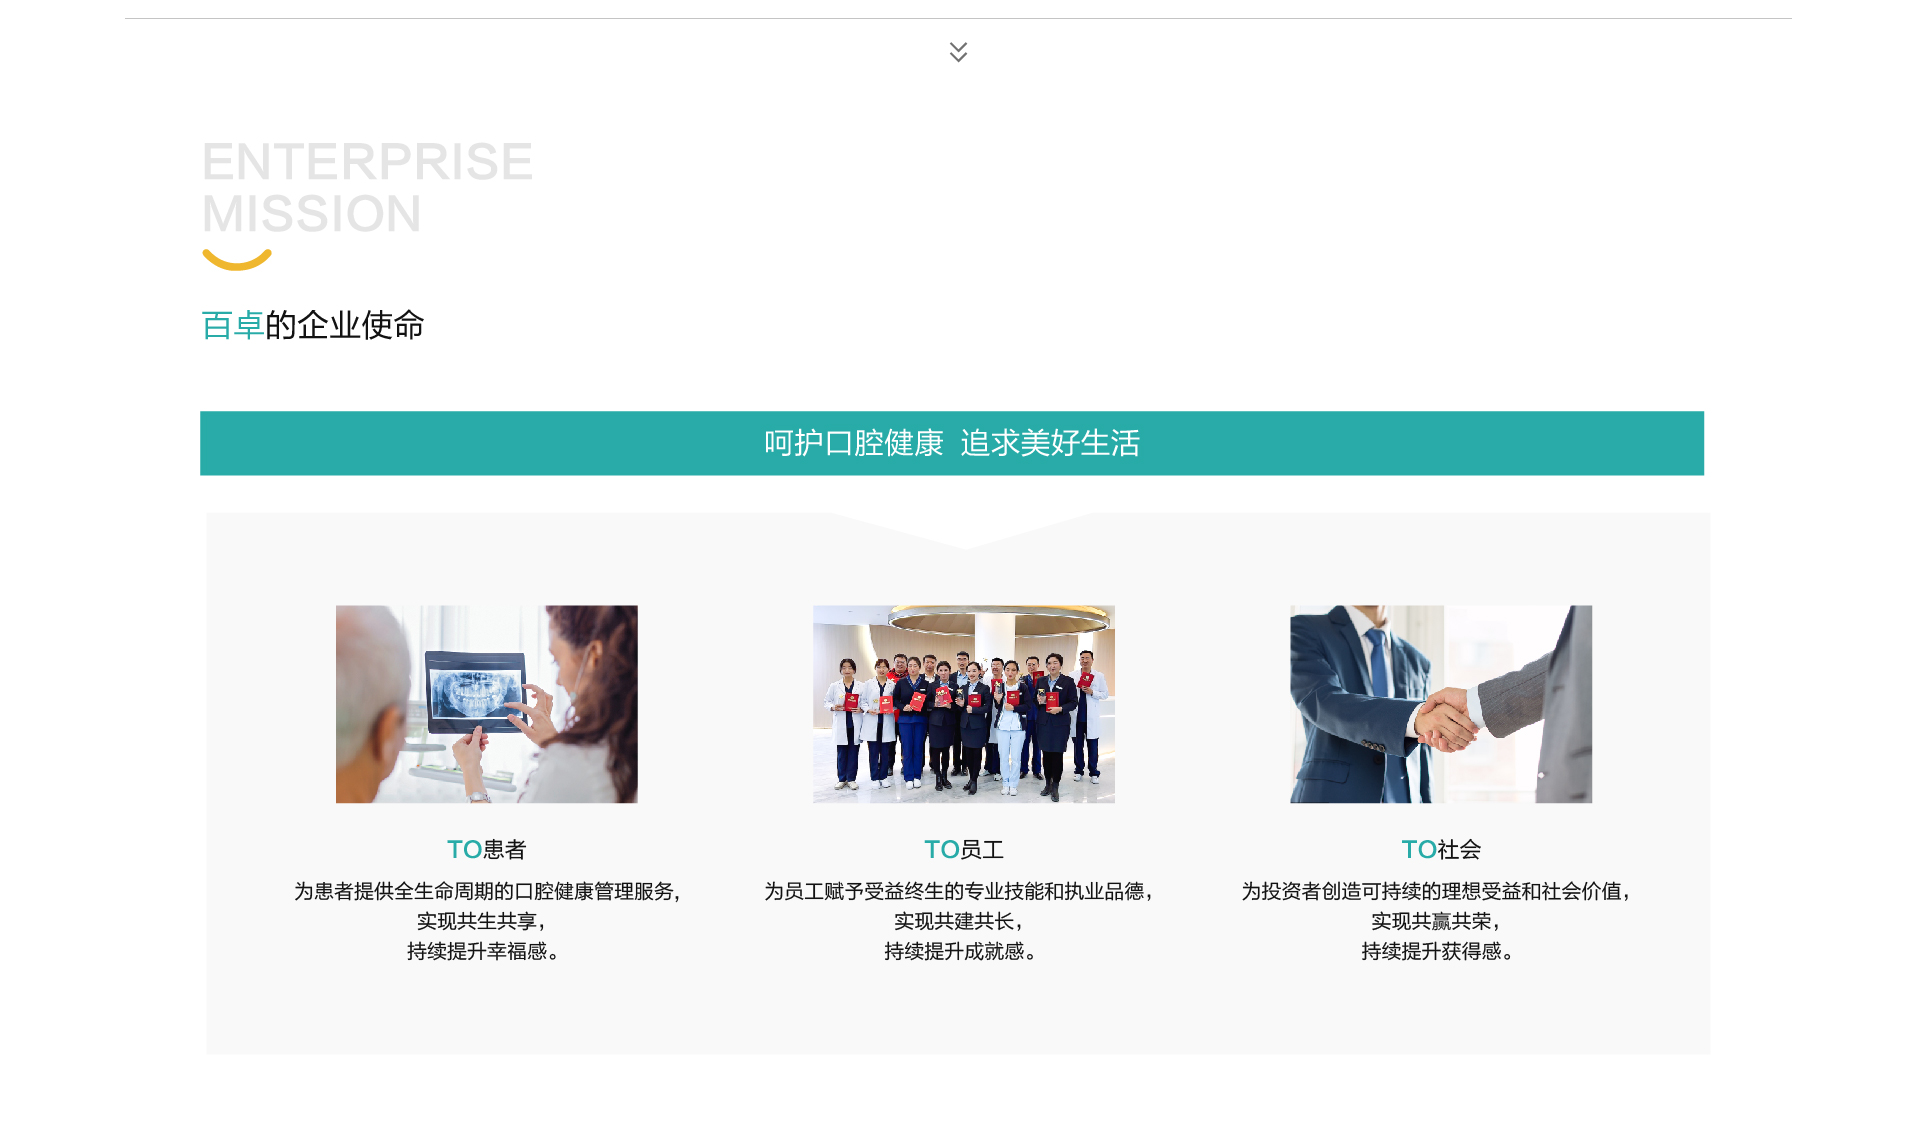Select text 为投资者创造可持续的理想受益和社会价值
This screenshot has height=1126, width=1919.
(x=1431, y=891)
